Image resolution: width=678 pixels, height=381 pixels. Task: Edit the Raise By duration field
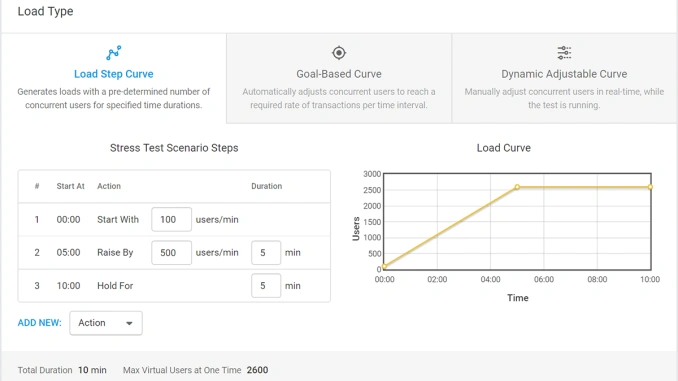pyautogui.click(x=266, y=253)
